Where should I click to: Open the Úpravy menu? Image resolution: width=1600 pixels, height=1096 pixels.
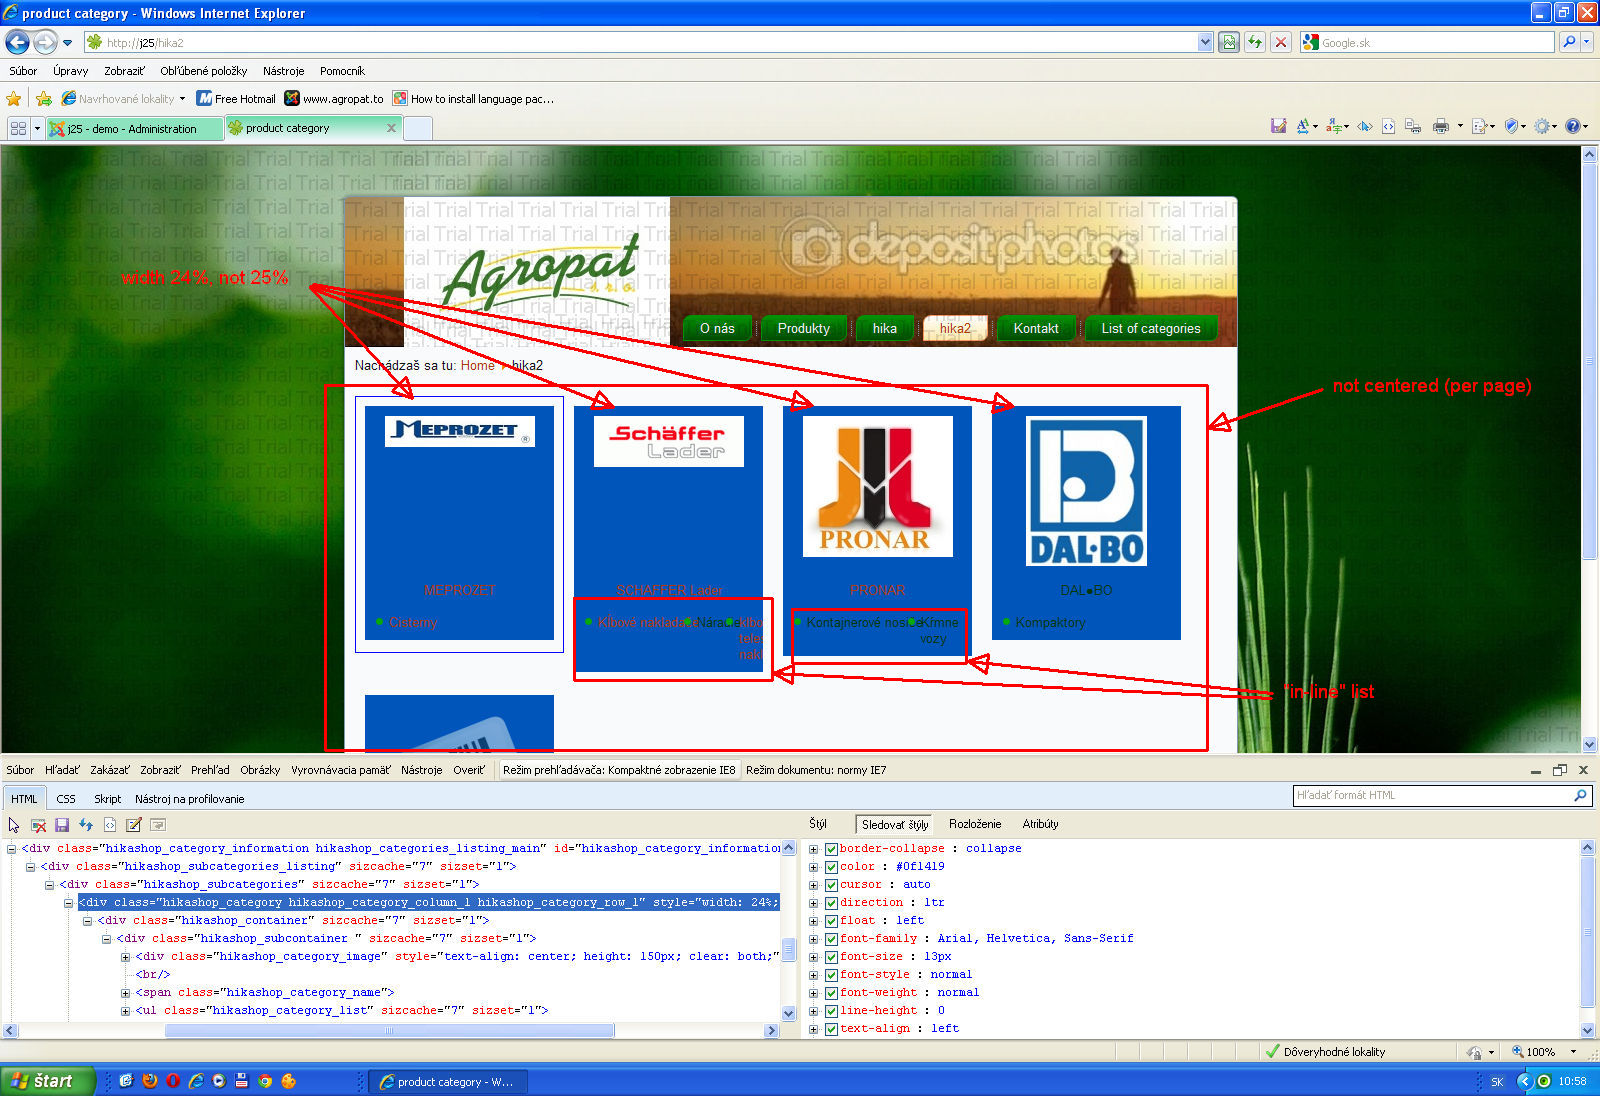pyautogui.click(x=70, y=71)
